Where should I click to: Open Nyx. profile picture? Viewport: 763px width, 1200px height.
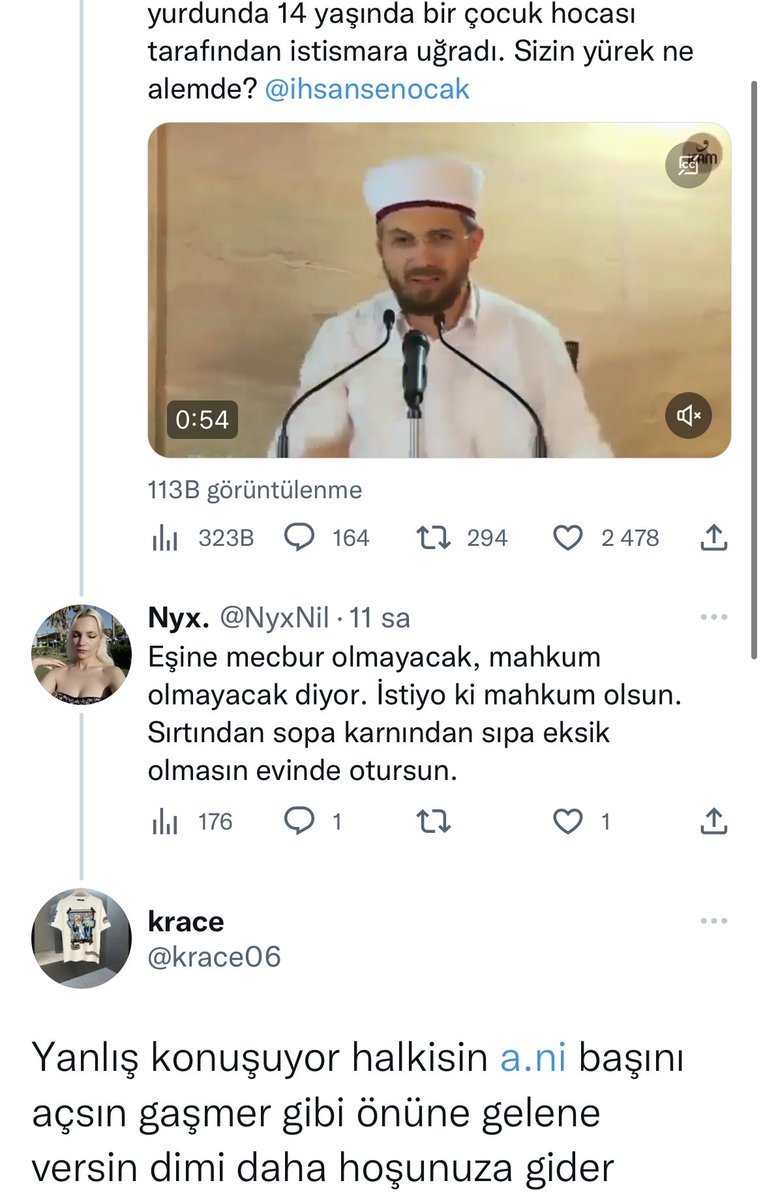pyautogui.click(x=81, y=655)
